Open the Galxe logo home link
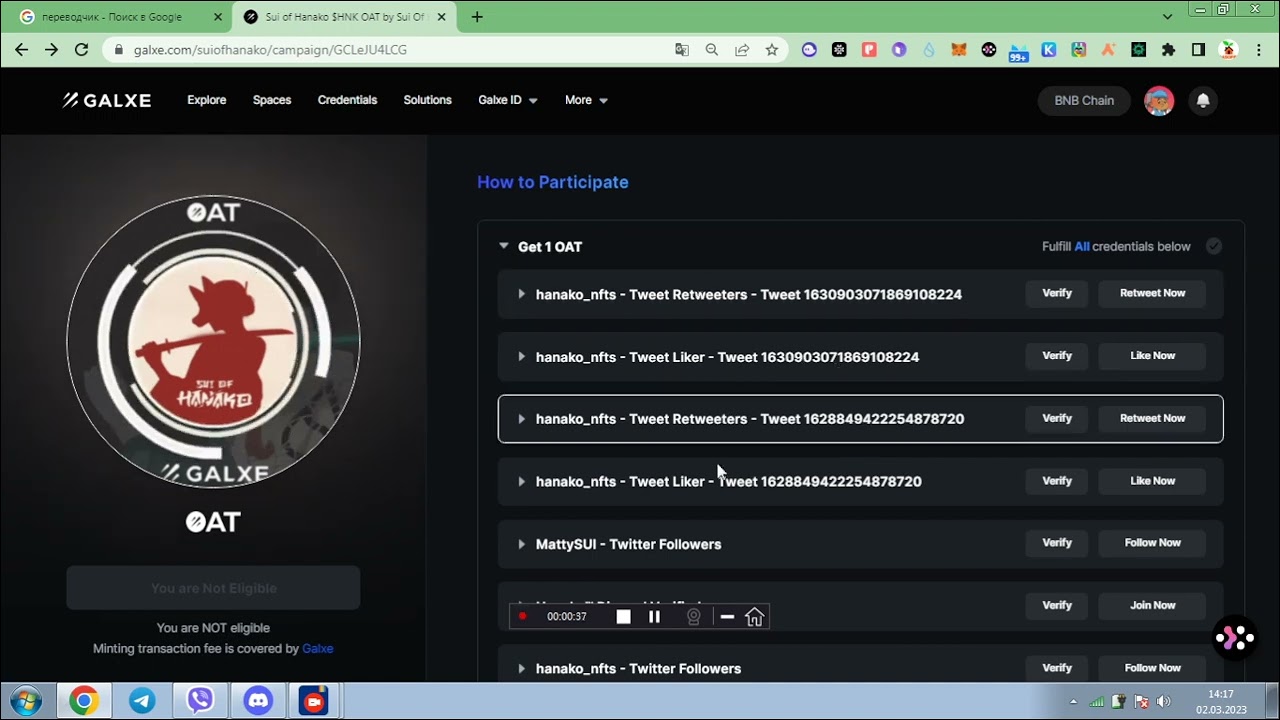This screenshot has width=1280, height=720. coord(107,100)
